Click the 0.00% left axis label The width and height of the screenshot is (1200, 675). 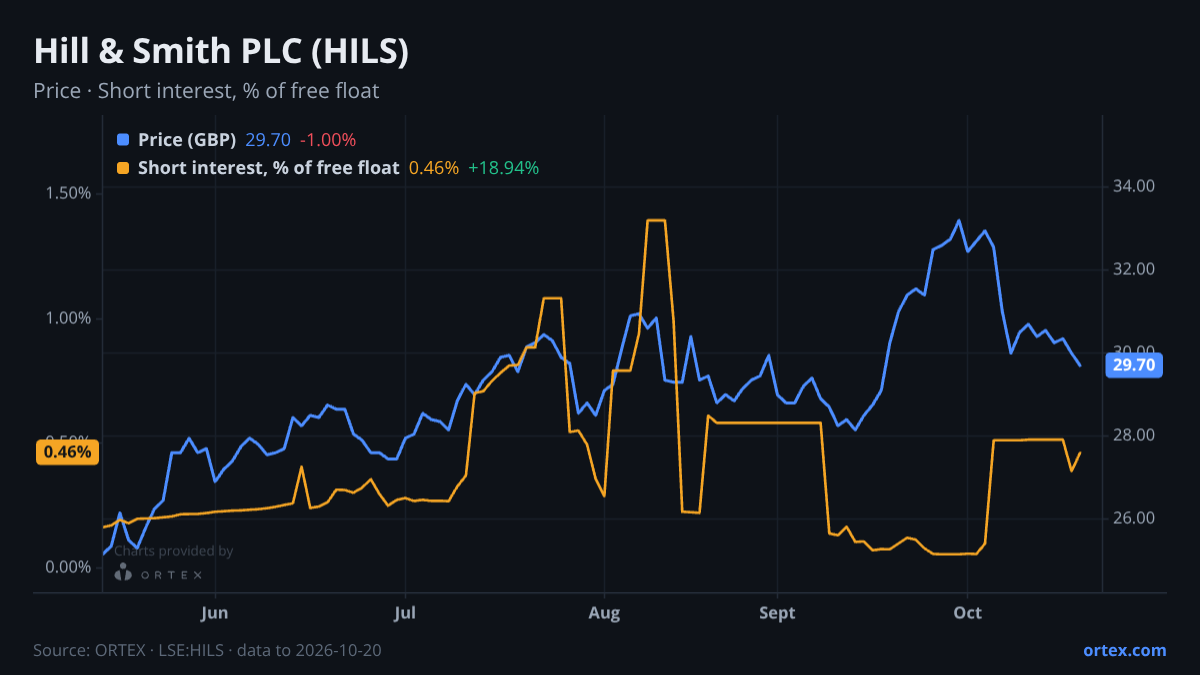point(67,567)
